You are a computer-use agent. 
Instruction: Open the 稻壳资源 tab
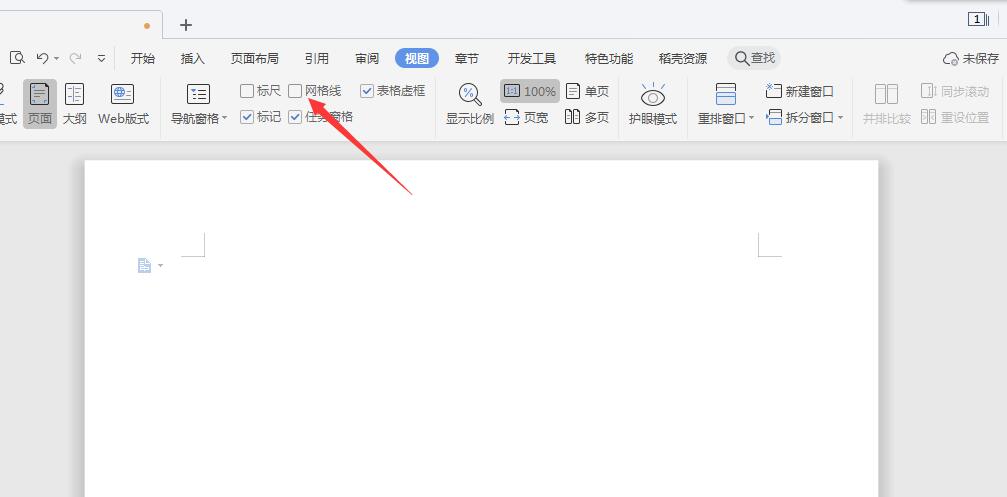tap(683, 58)
